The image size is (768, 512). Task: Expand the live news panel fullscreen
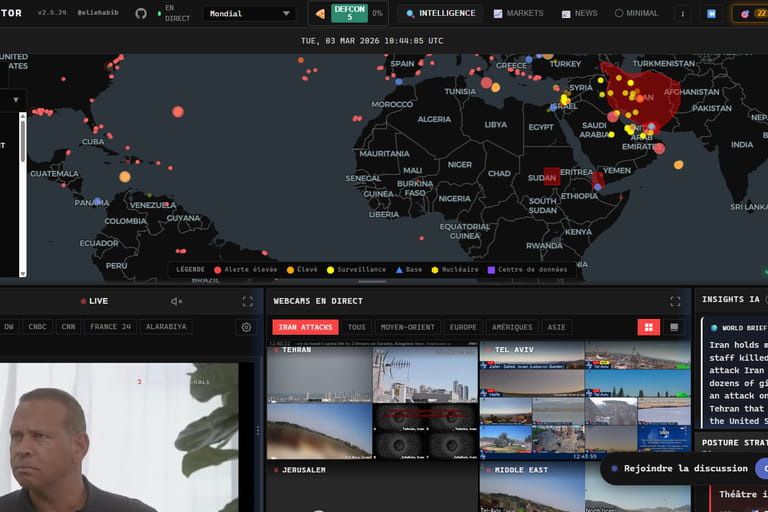click(247, 301)
